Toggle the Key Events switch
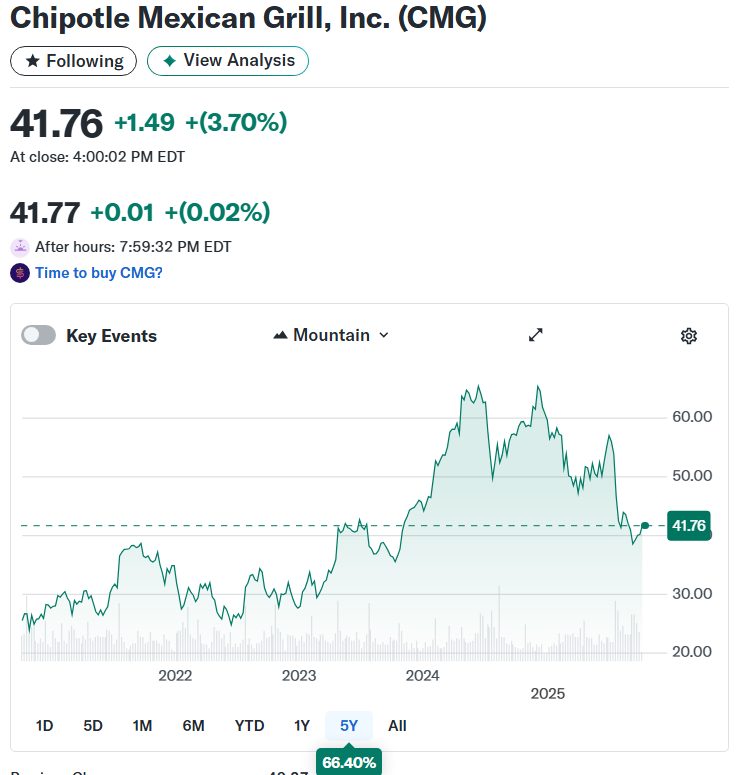736x775 pixels. point(39,335)
